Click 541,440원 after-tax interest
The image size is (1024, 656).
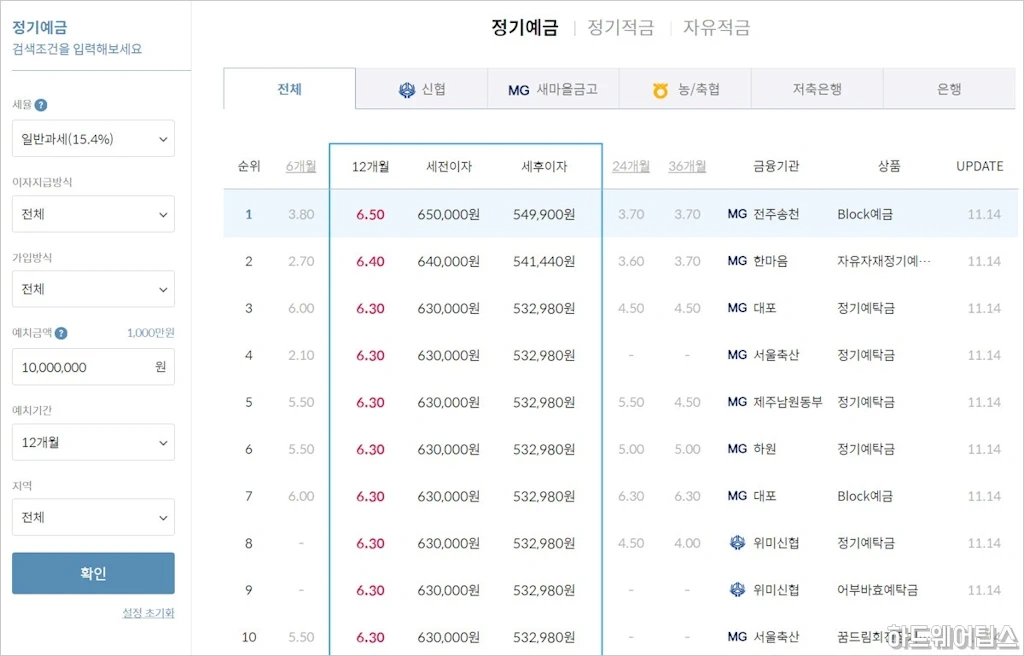click(544, 261)
